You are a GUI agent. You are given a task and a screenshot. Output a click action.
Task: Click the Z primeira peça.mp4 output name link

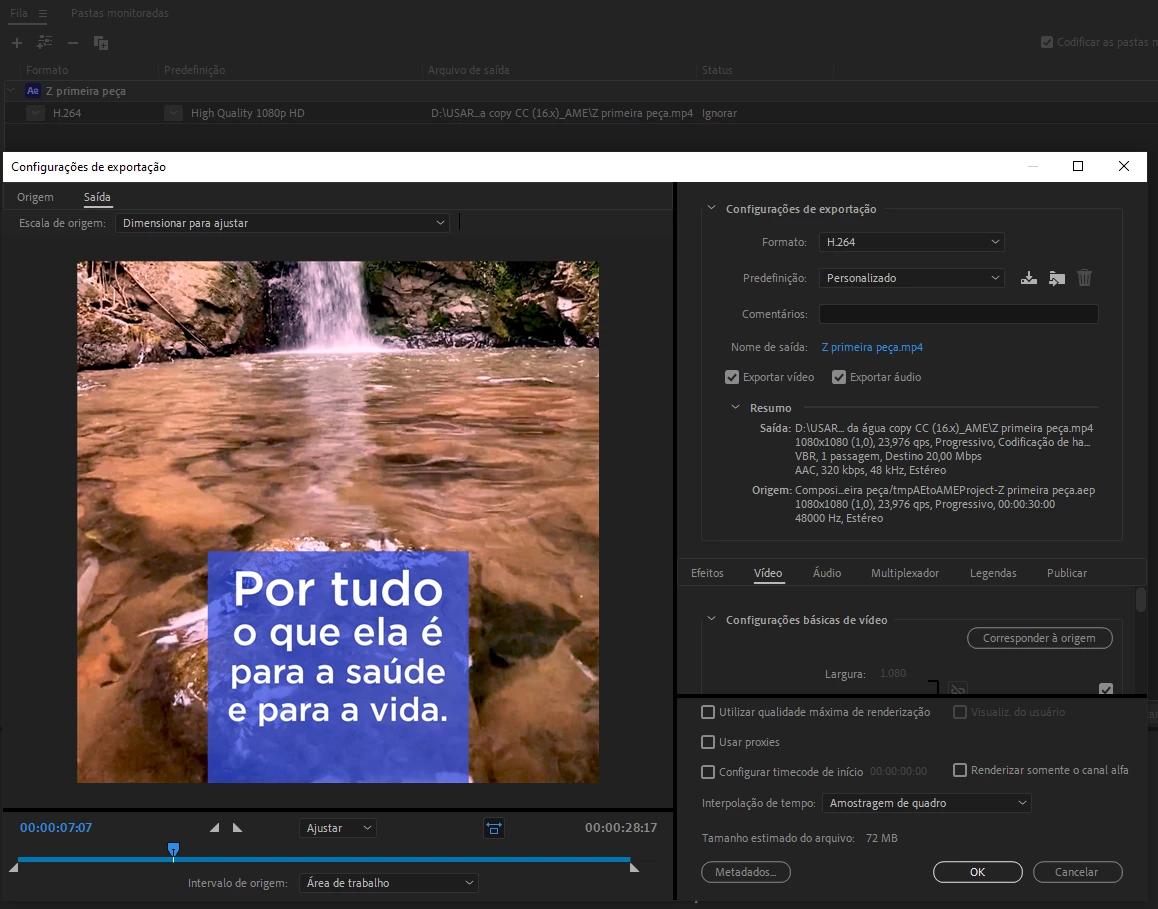click(871, 347)
